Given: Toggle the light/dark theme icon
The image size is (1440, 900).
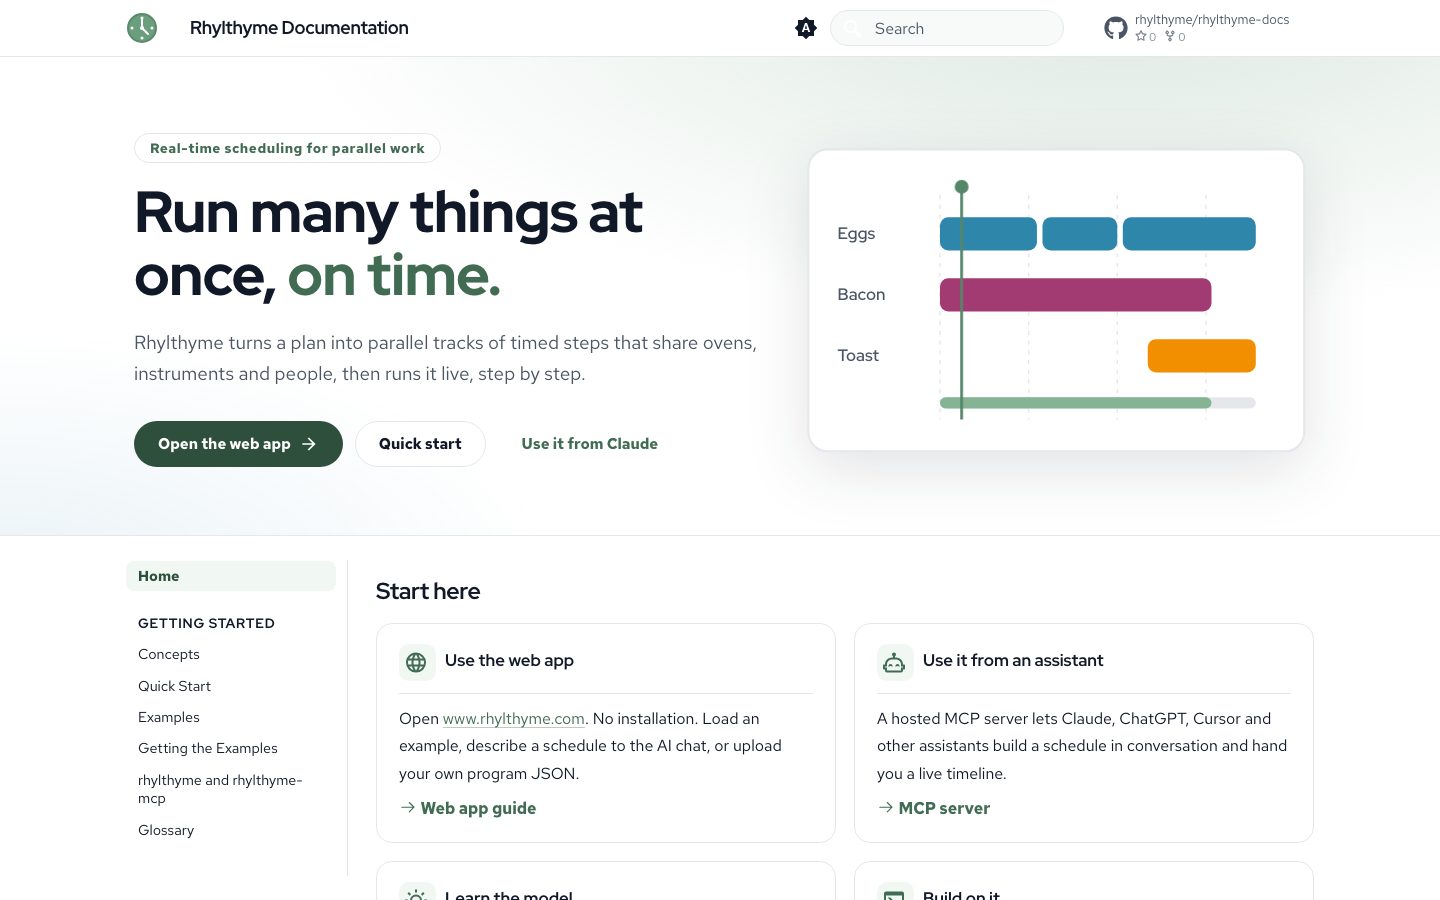Looking at the screenshot, I should click(806, 28).
